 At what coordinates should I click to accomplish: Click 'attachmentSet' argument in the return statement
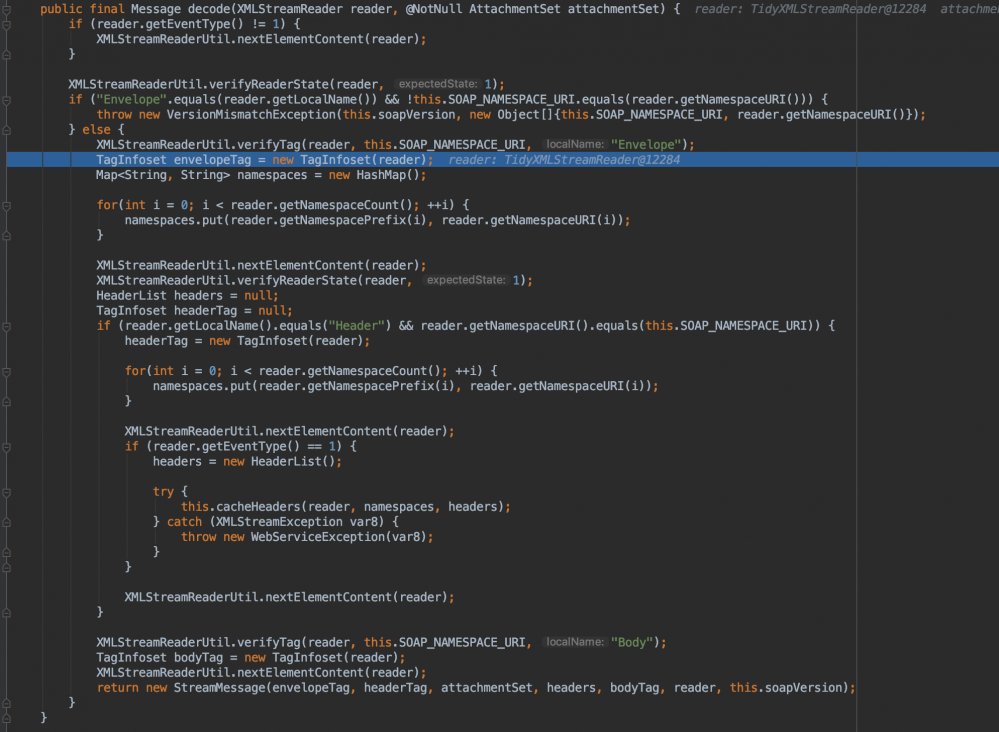coord(487,688)
